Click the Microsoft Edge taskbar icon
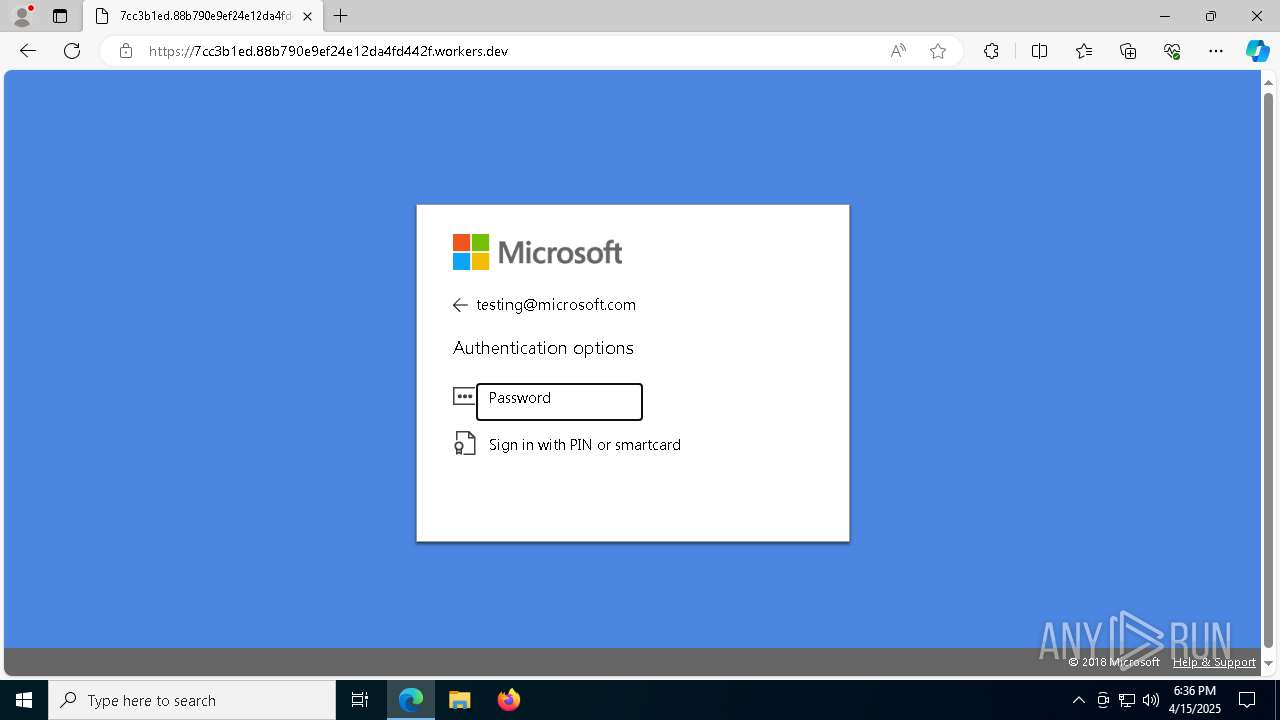1280x720 pixels. (x=411, y=700)
